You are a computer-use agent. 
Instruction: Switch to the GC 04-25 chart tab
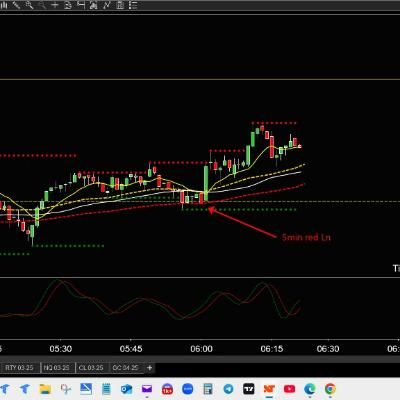[125, 368]
